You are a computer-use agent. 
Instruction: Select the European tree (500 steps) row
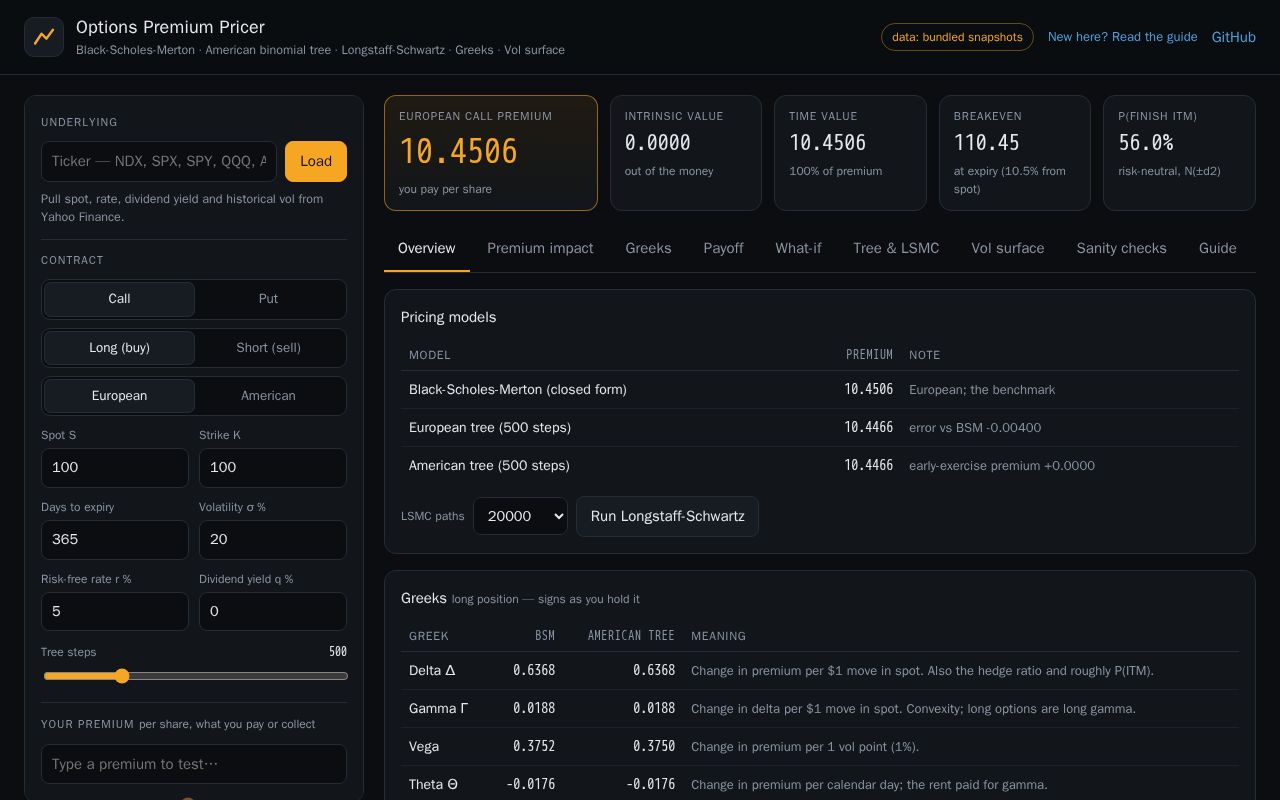(820, 428)
